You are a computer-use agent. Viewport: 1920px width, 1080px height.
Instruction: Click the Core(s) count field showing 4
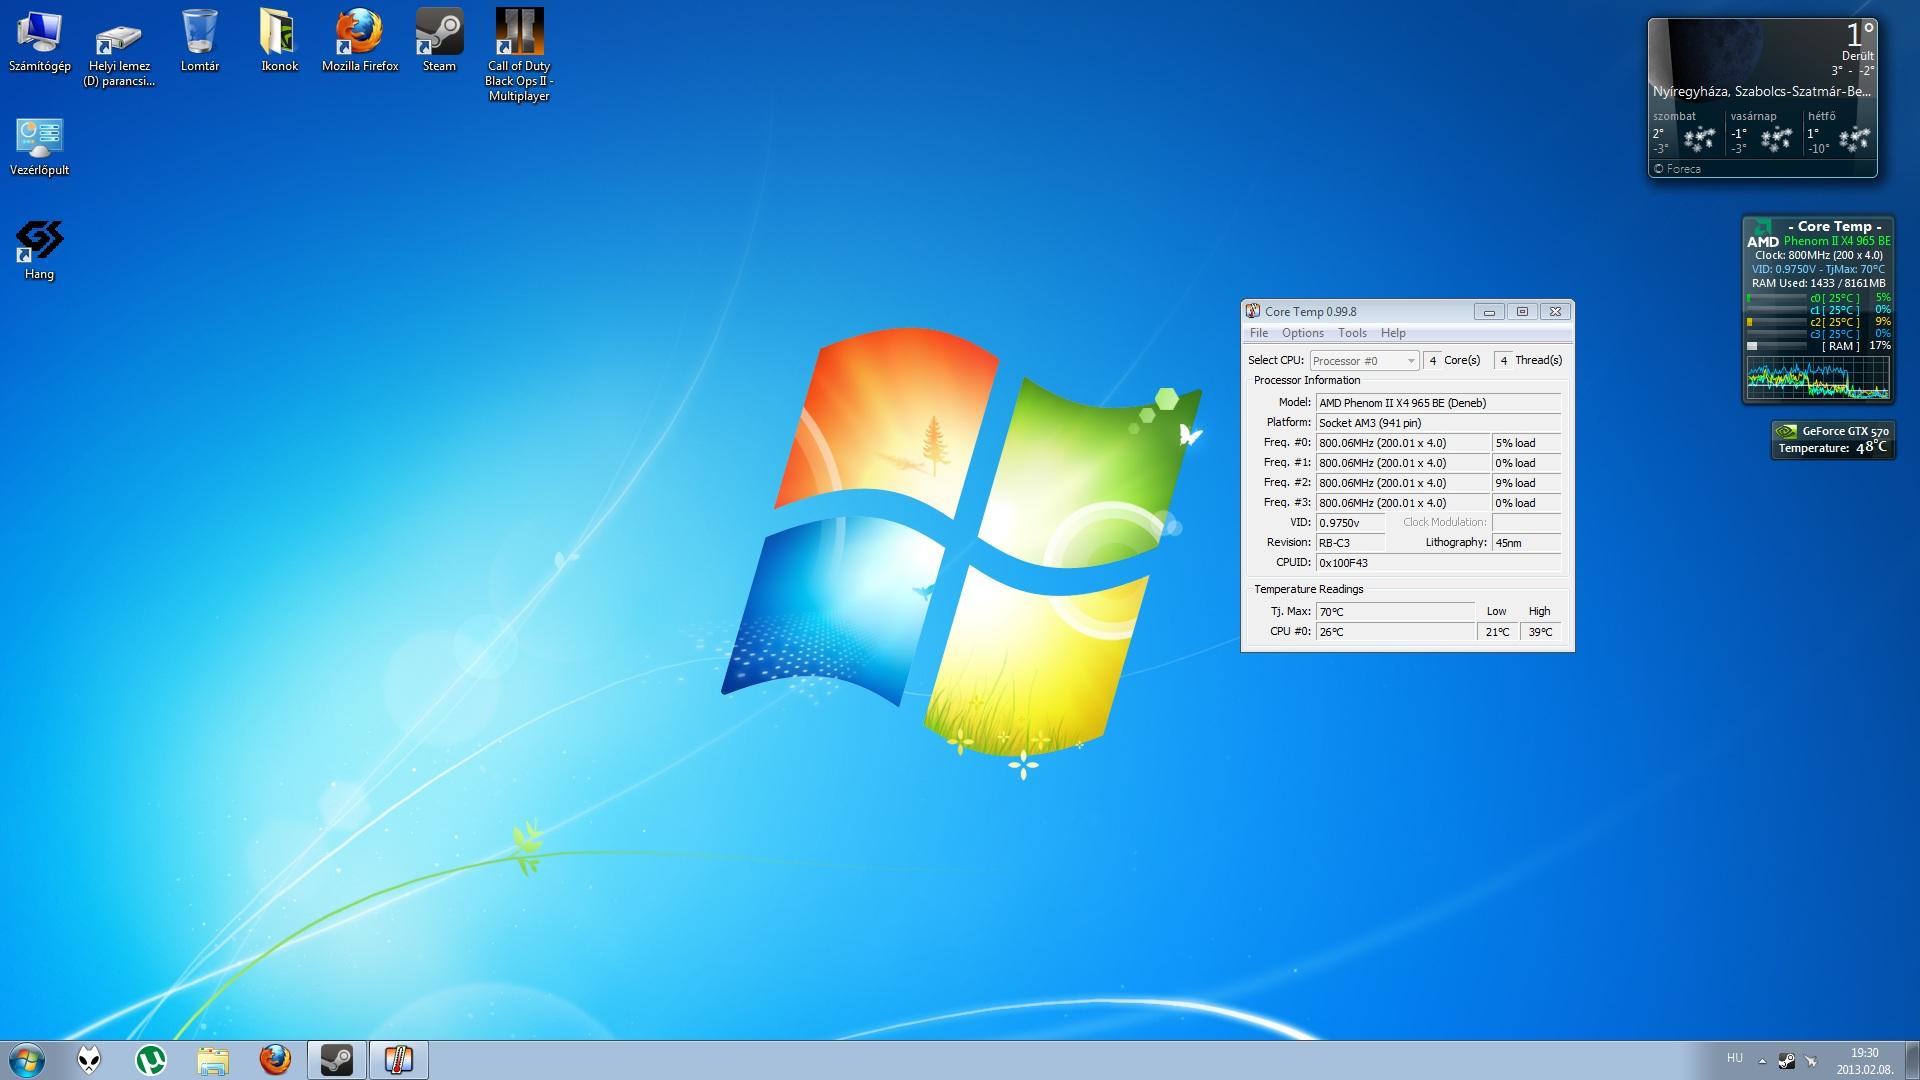[1433, 361]
